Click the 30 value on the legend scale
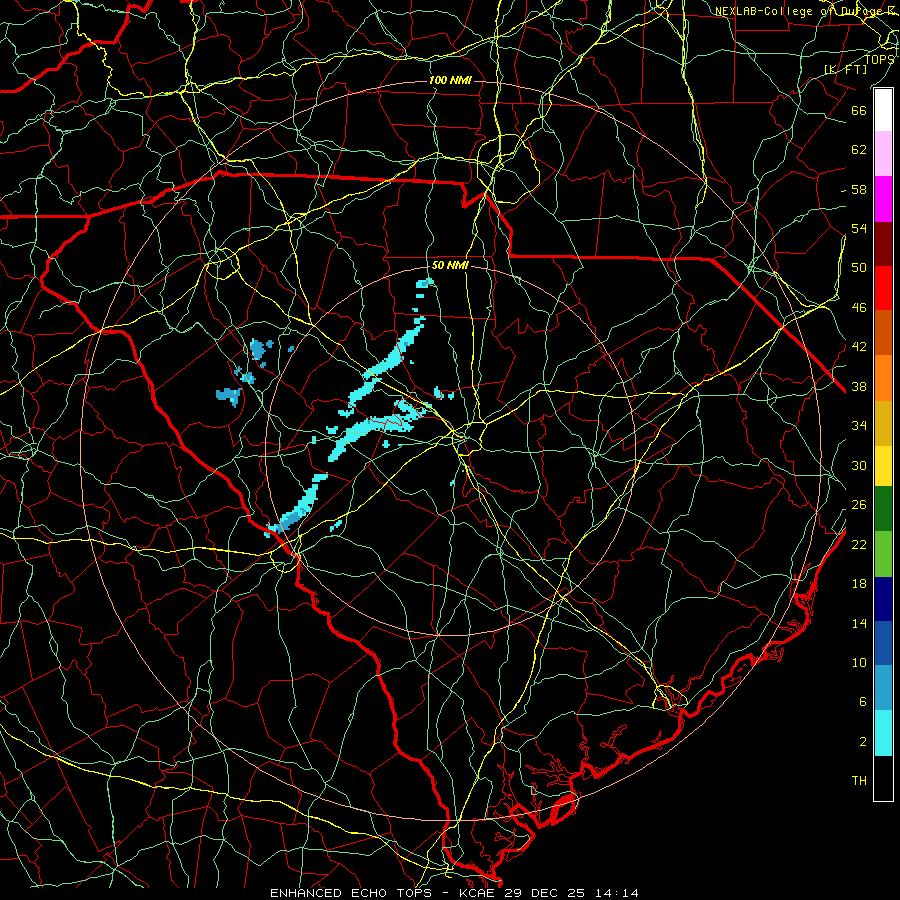900x900 pixels. pyautogui.click(x=859, y=465)
